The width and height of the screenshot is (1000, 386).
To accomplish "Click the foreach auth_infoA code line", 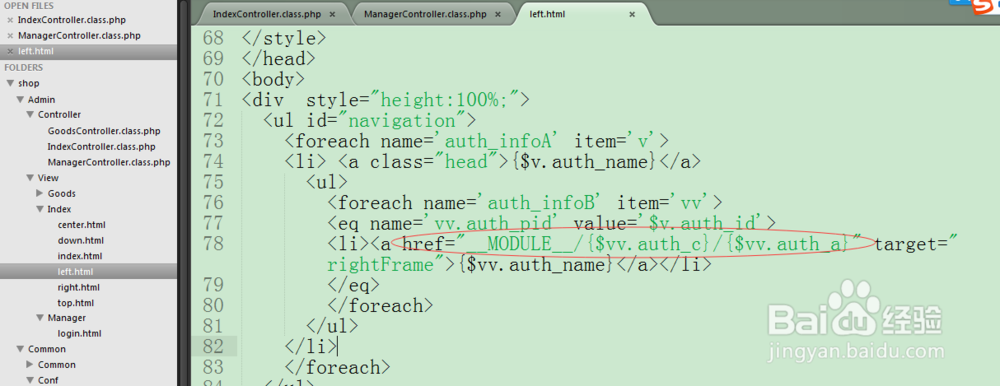I will click(x=476, y=141).
